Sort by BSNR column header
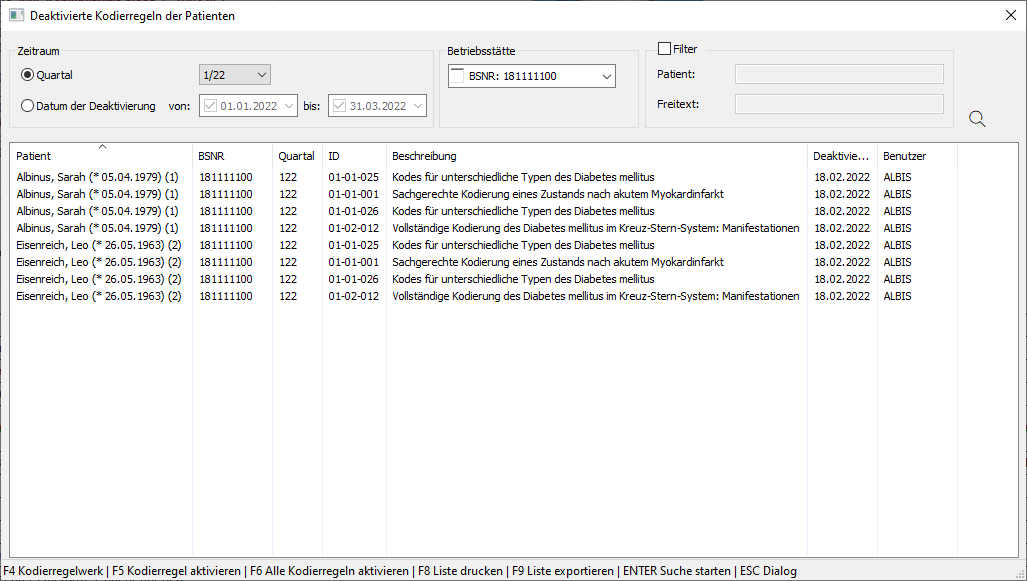The width and height of the screenshot is (1027, 581). (232, 156)
